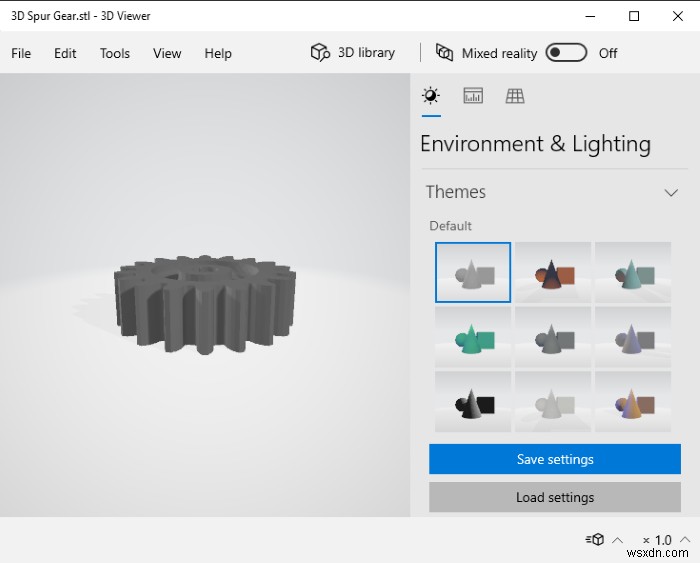Click the × 1.0 speed value

click(657, 540)
